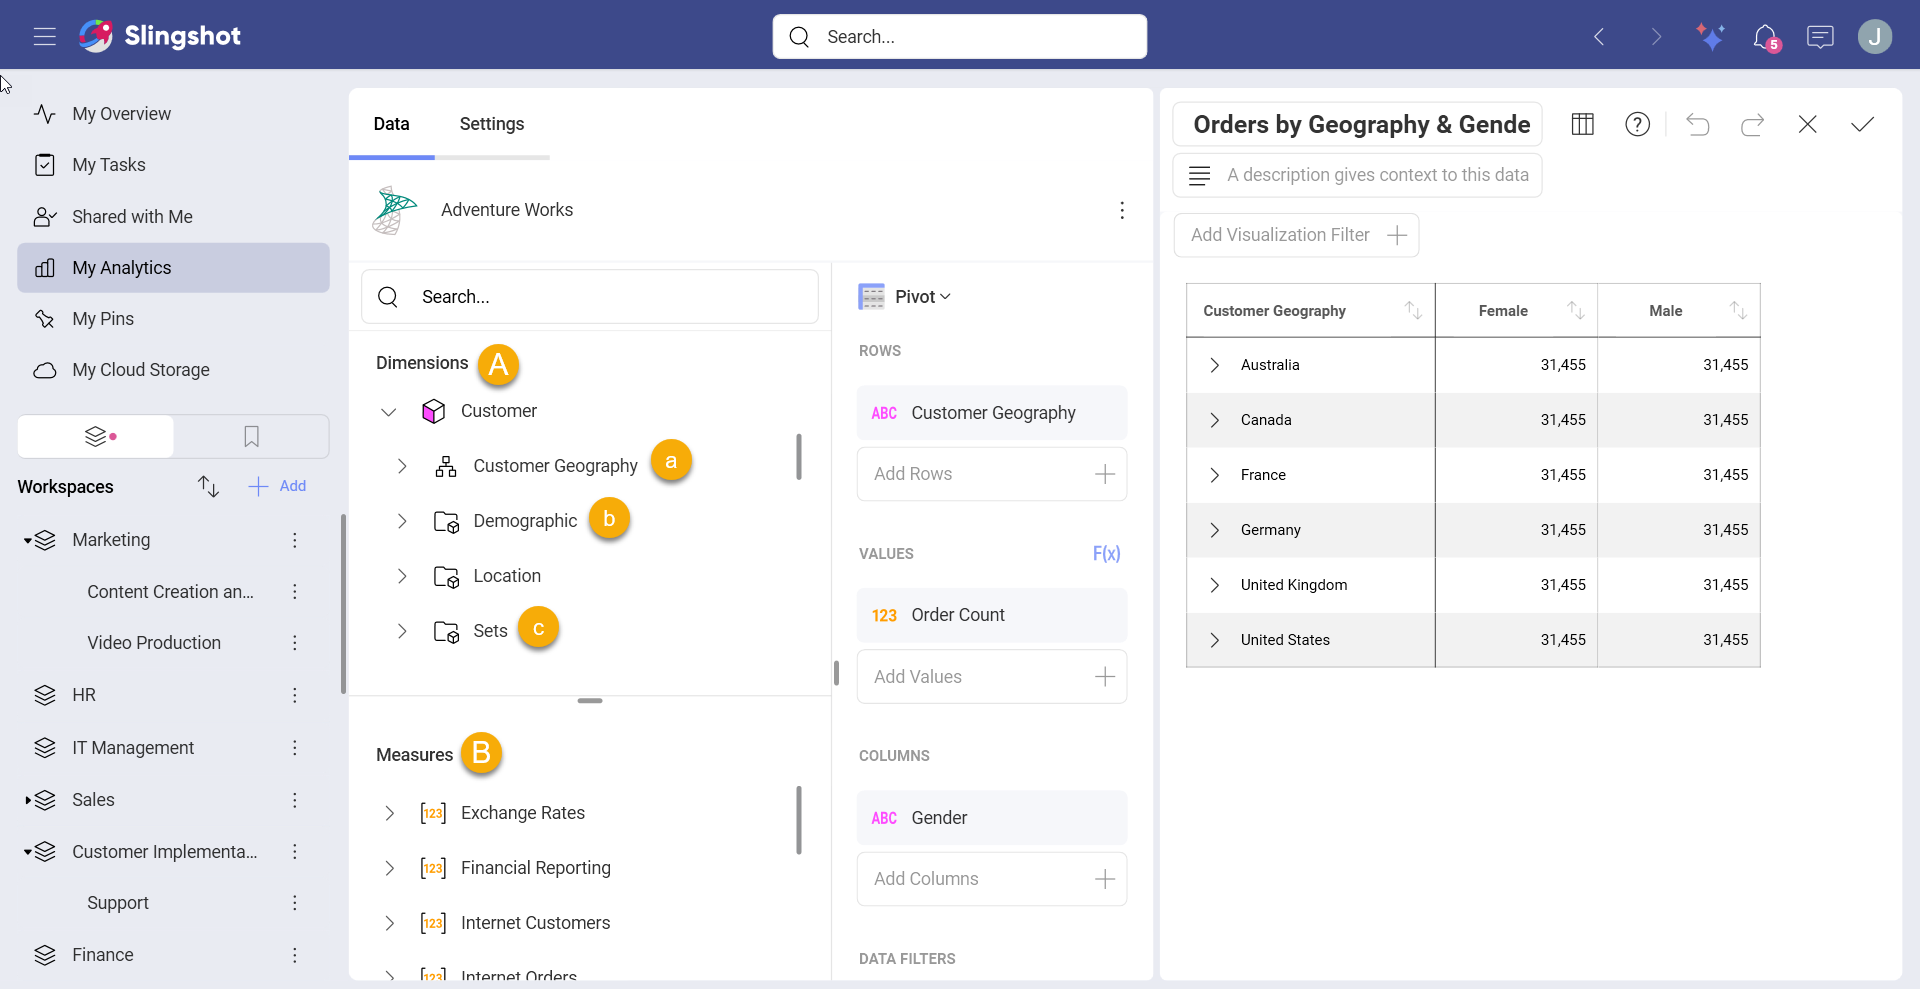
Task: Add a new workspace
Action: (278, 486)
